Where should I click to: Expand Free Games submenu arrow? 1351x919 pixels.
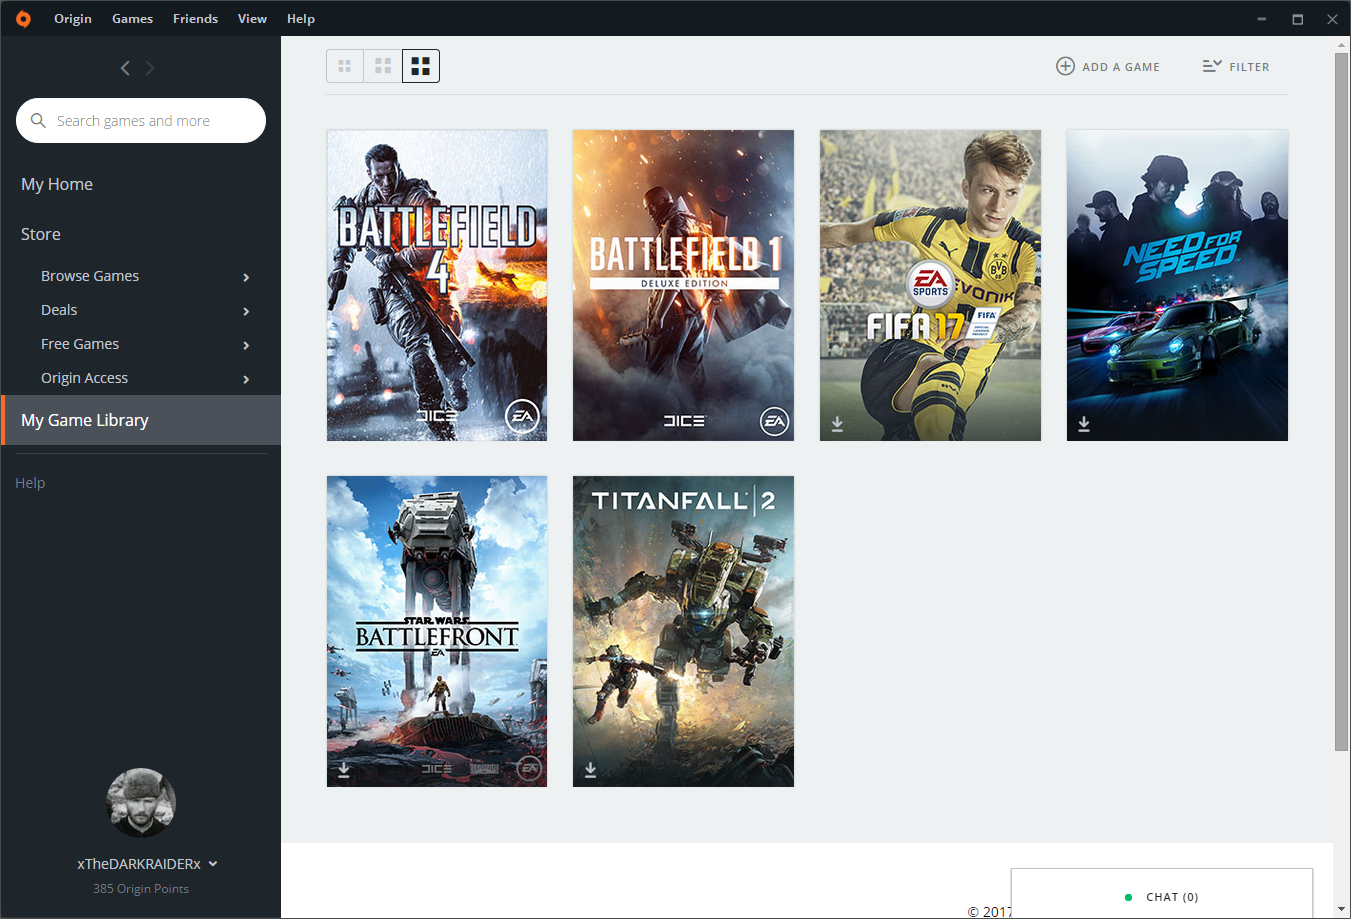[x=246, y=345]
